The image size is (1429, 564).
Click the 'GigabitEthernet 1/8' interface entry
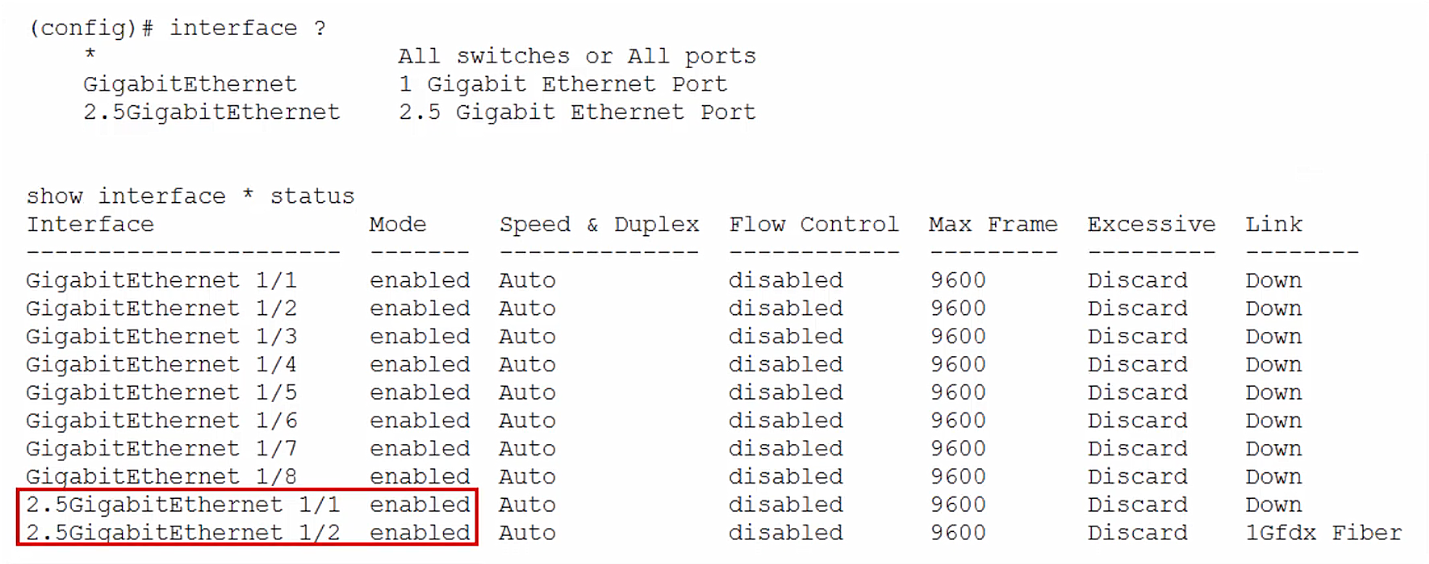(162, 477)
